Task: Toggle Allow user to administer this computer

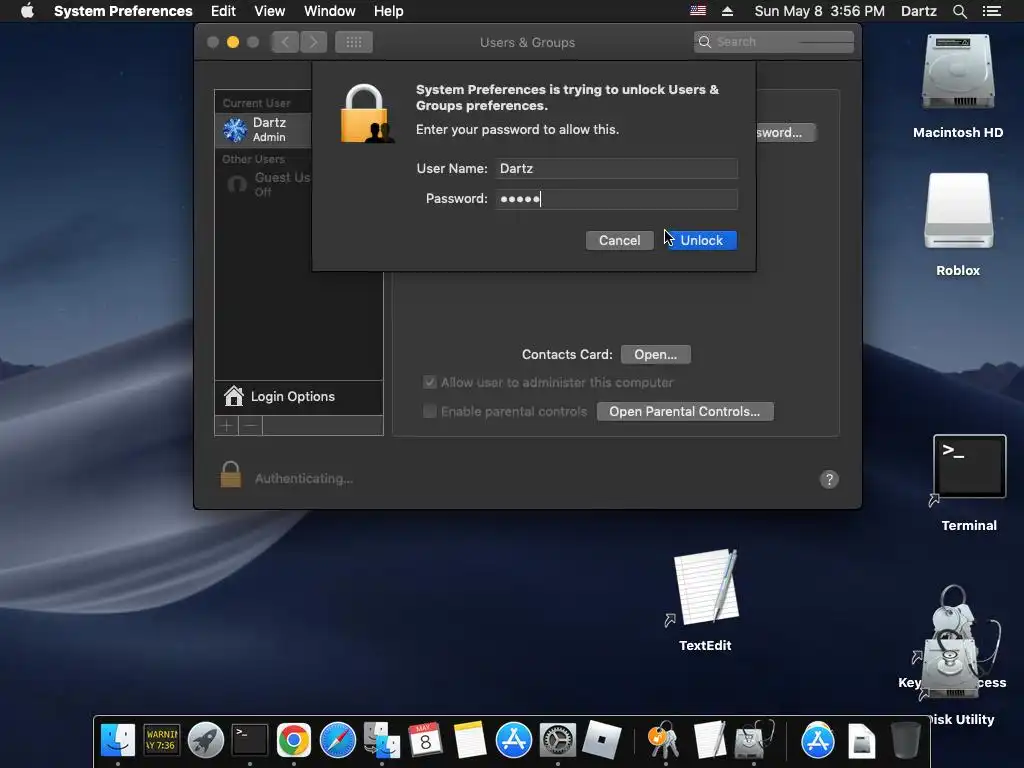Action: pyautogui.click(x=430, y=382)
